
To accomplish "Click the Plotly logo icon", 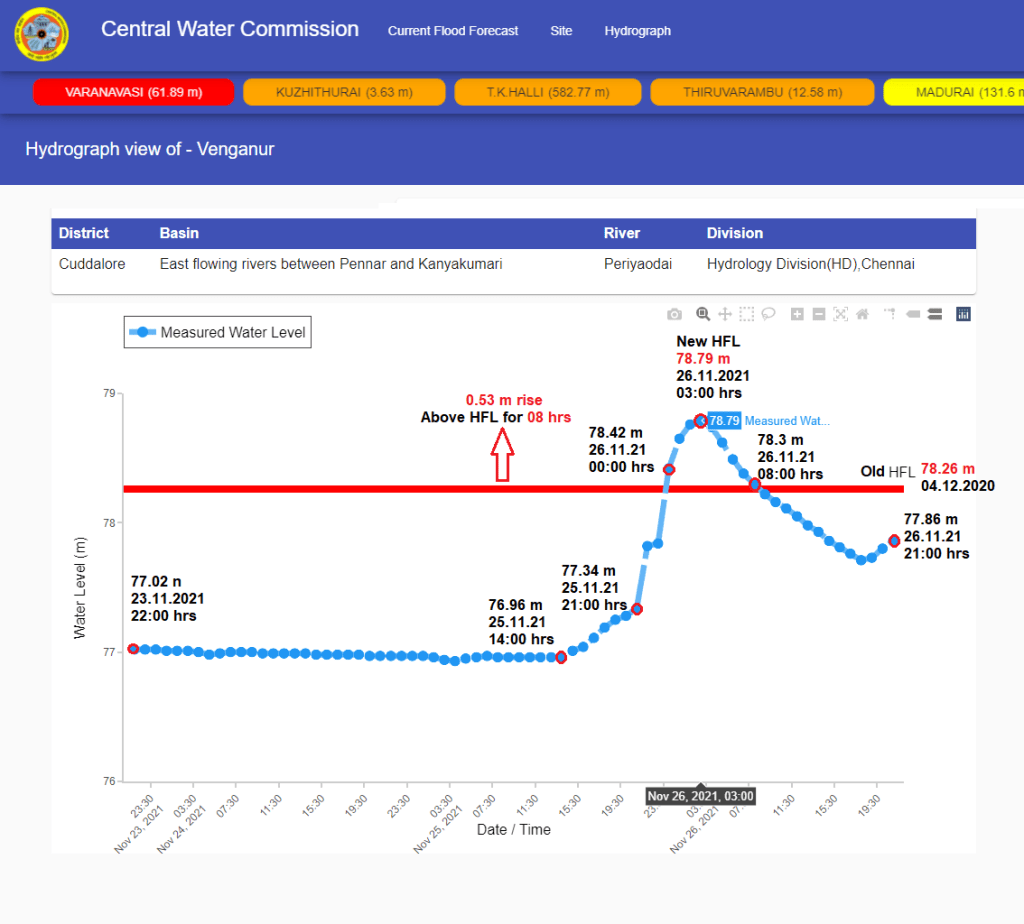I will [x=963, y=314].
